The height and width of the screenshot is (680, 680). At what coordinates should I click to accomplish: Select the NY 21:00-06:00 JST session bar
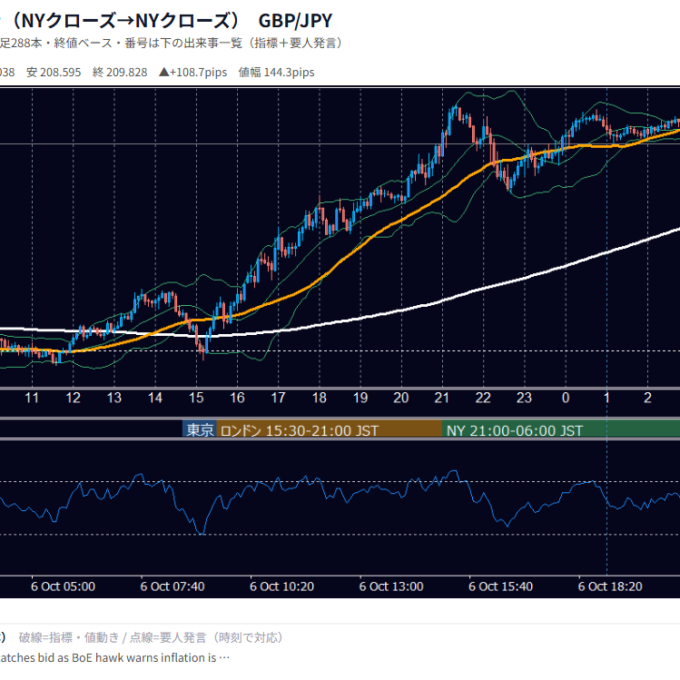point(561,430)
